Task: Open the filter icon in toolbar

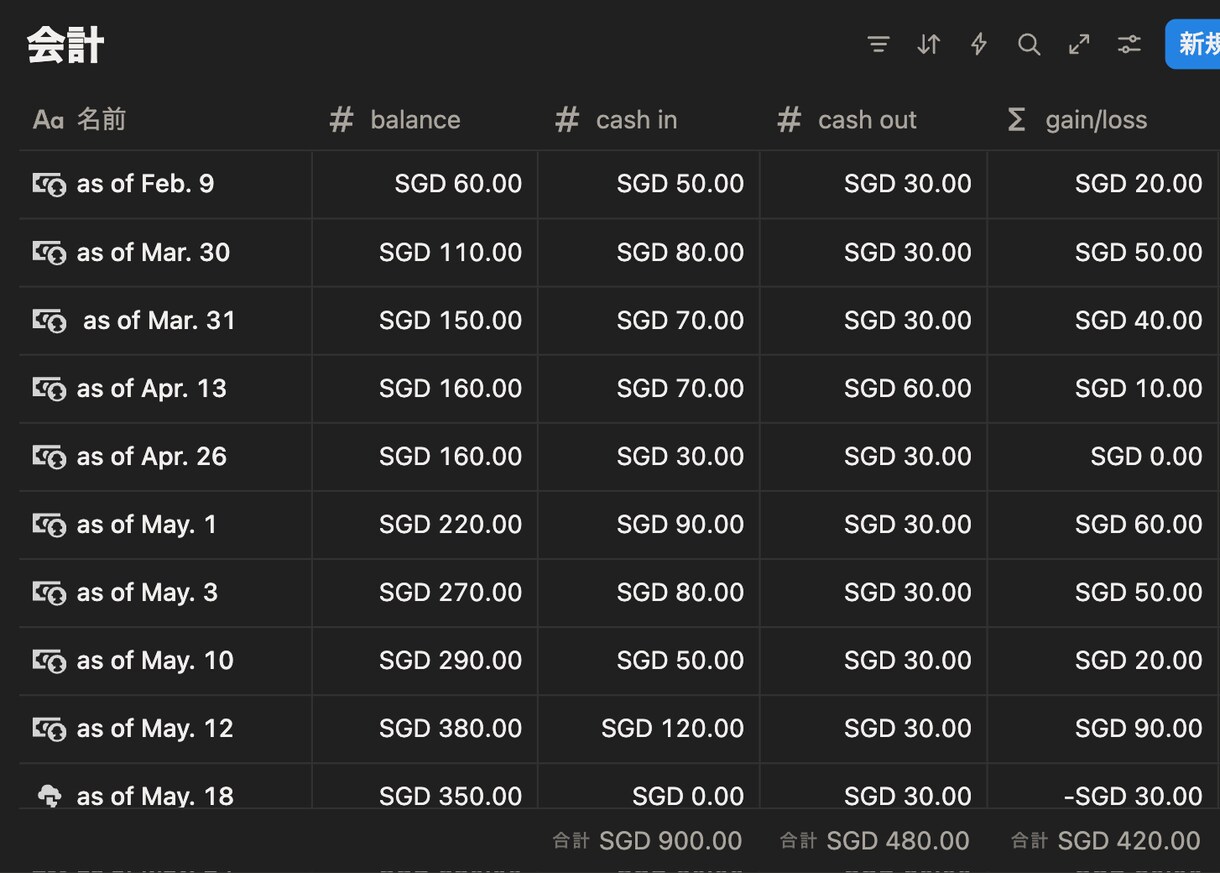Action: coord(878,44)
